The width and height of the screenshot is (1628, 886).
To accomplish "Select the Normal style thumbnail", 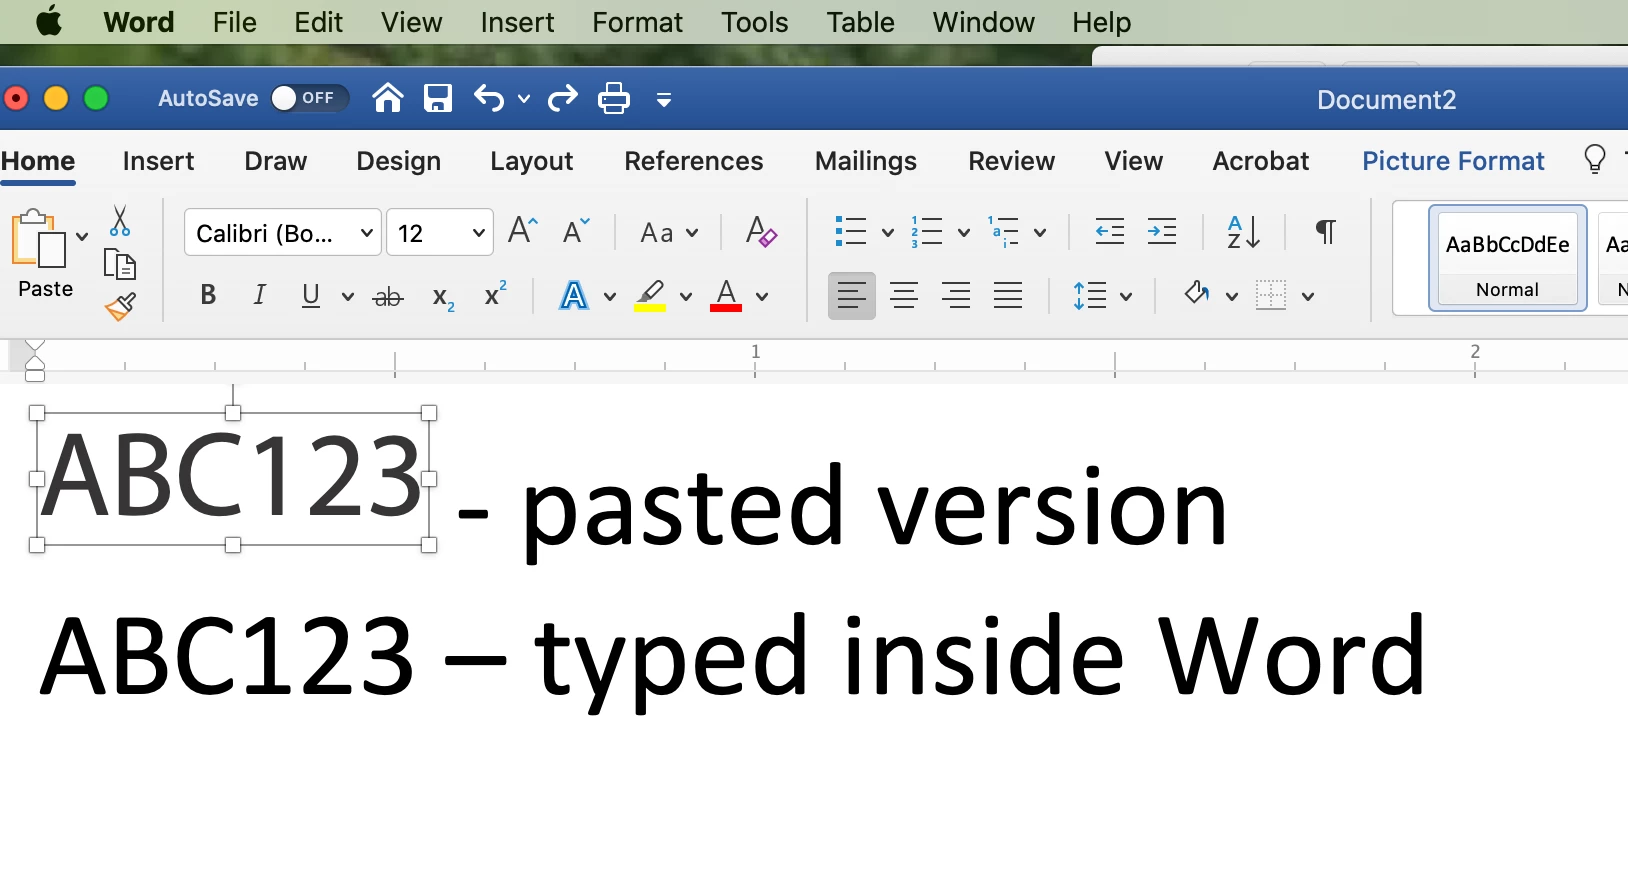I will point(1508,258).
